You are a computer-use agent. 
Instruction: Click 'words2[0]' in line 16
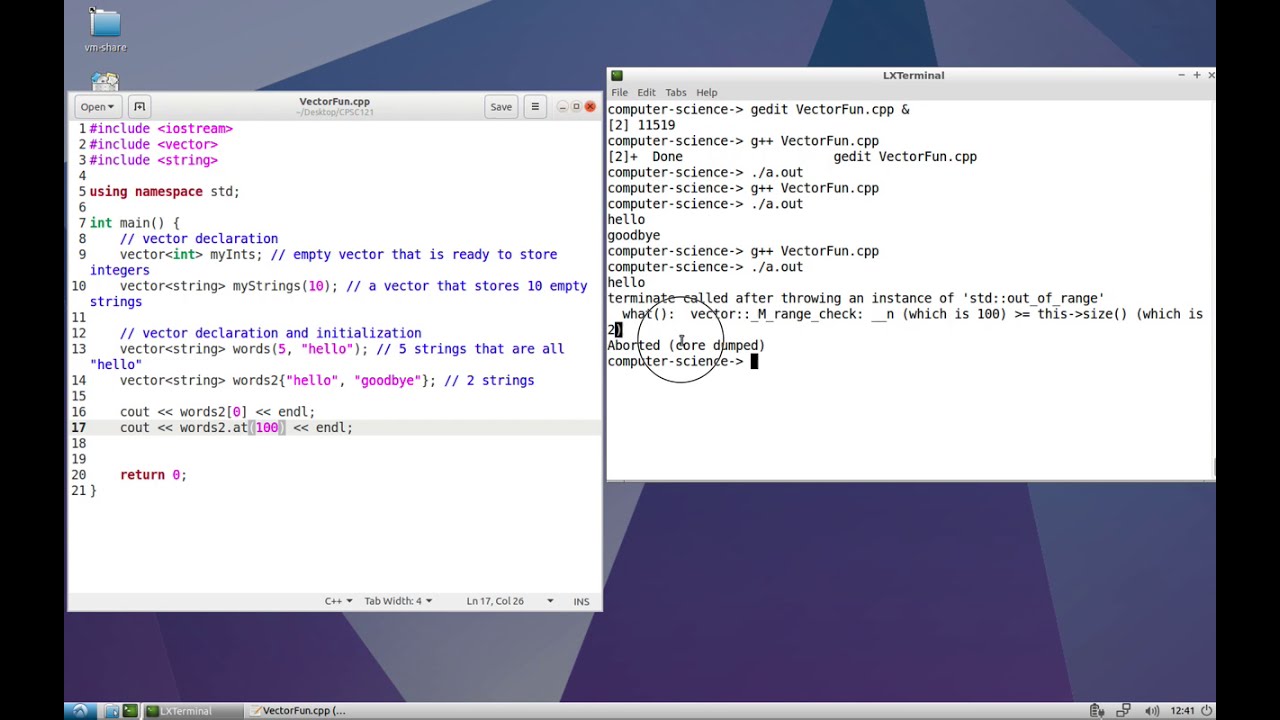(213, 412)
